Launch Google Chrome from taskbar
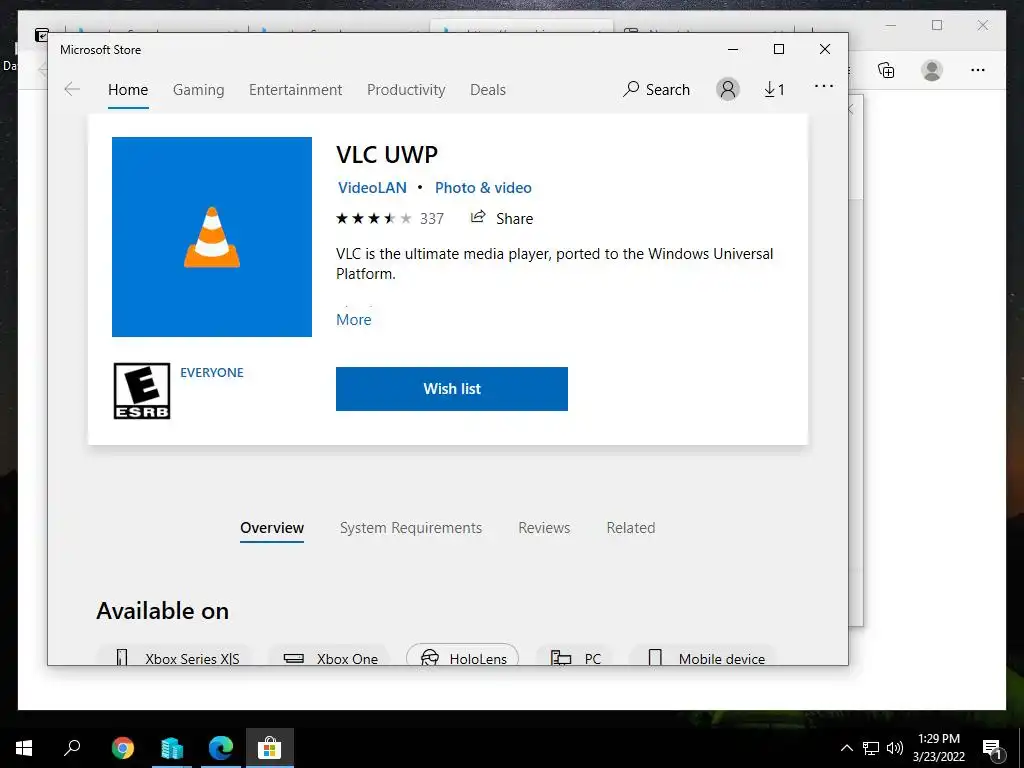The image size is (1024, 768). point(123,748)
